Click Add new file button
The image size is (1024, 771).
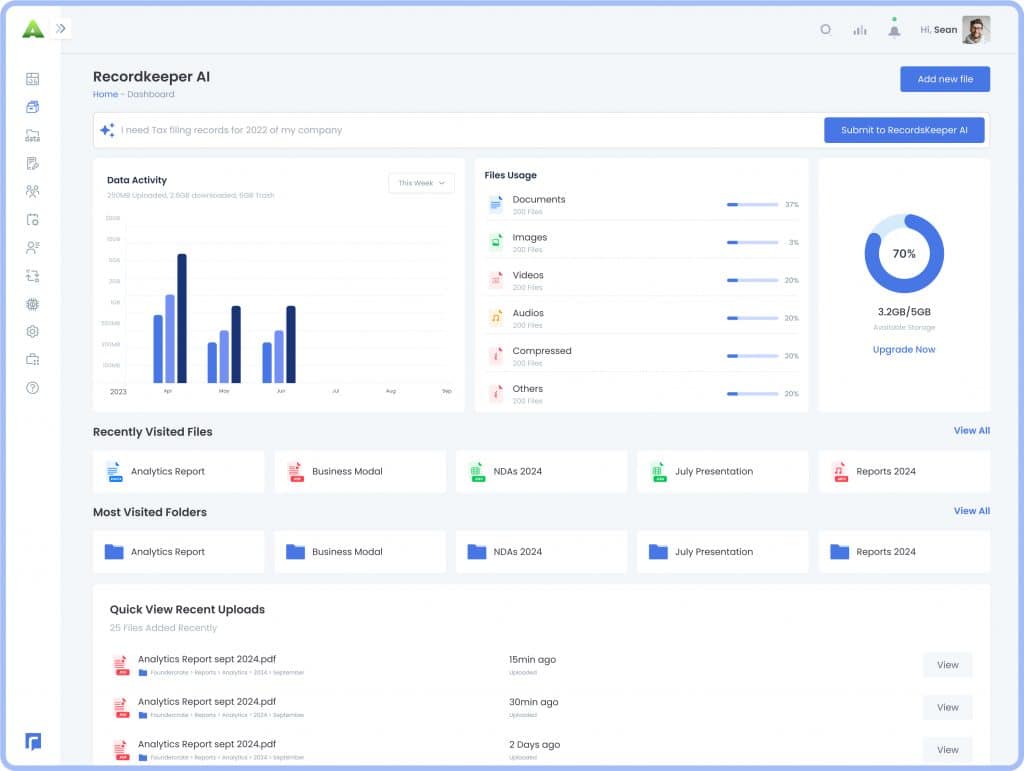pos(944,79)
